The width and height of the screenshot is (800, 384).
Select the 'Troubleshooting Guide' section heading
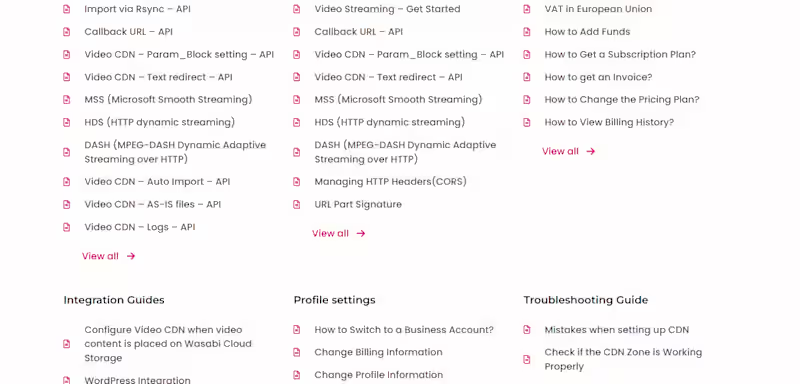click(x=586, y=300)
